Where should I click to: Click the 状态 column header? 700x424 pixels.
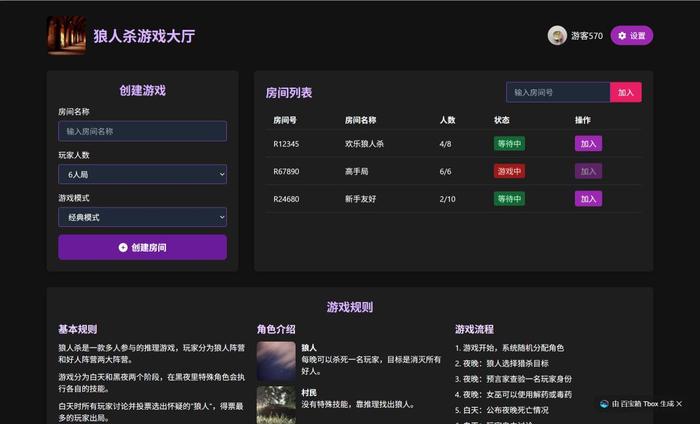502,120
